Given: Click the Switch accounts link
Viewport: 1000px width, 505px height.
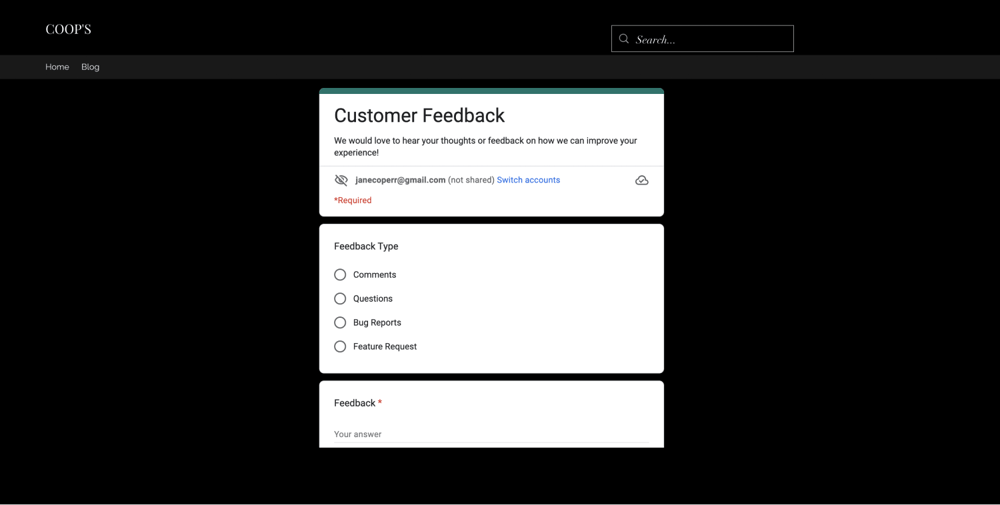Looking at the screenshot, I should click(528, 180).
